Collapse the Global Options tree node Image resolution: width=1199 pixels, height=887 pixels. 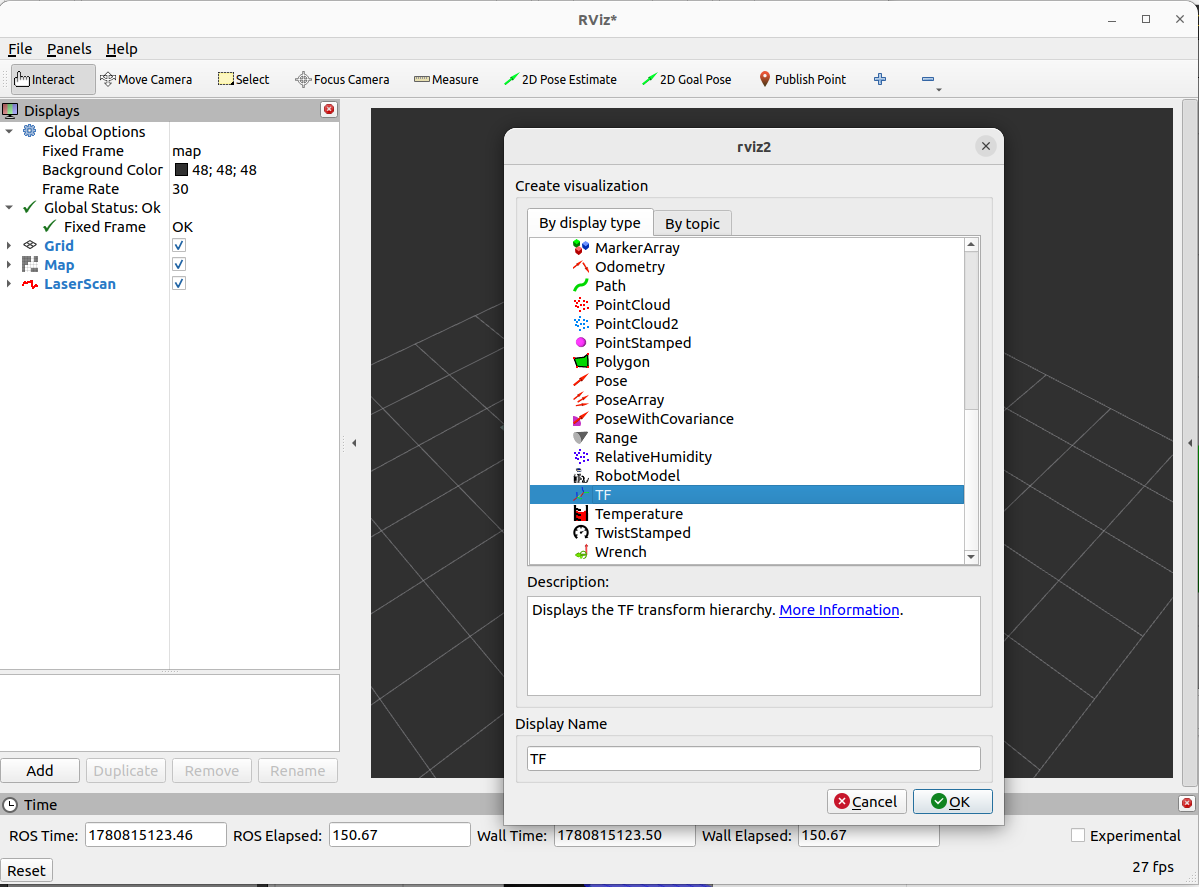9,132
